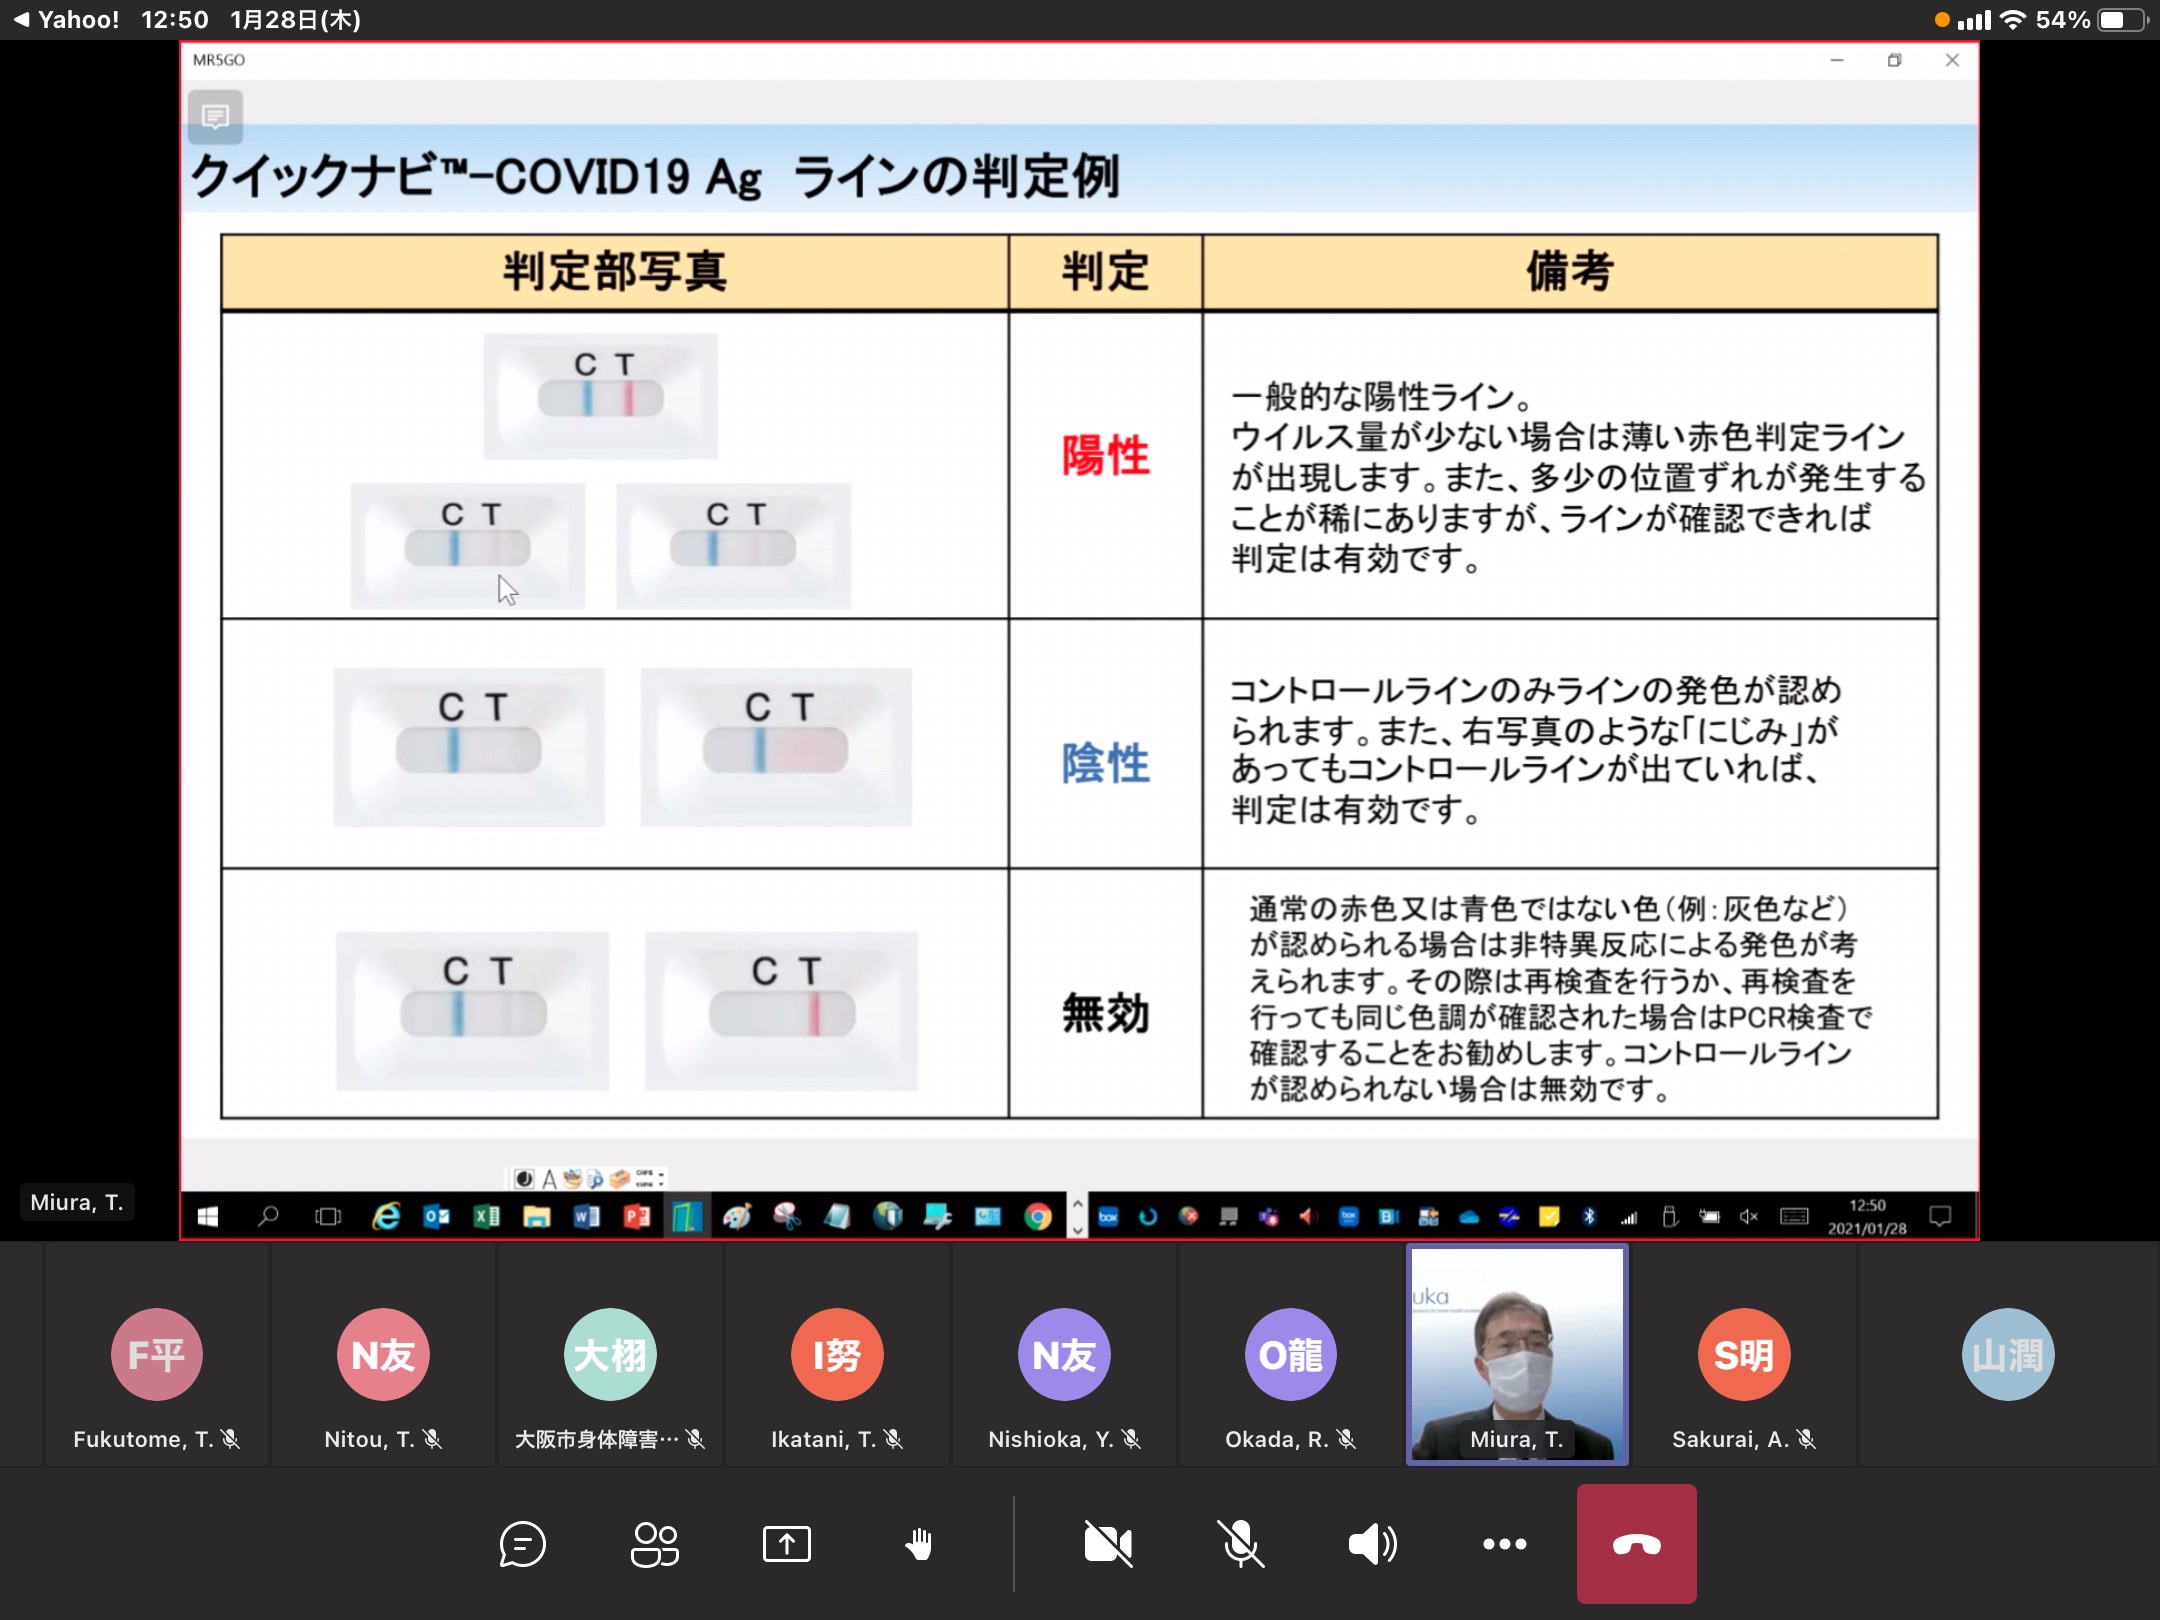This screenshot has width=2160, height=1620.
Task: Show the participants list icon
Action: (x=655, y=1544)
